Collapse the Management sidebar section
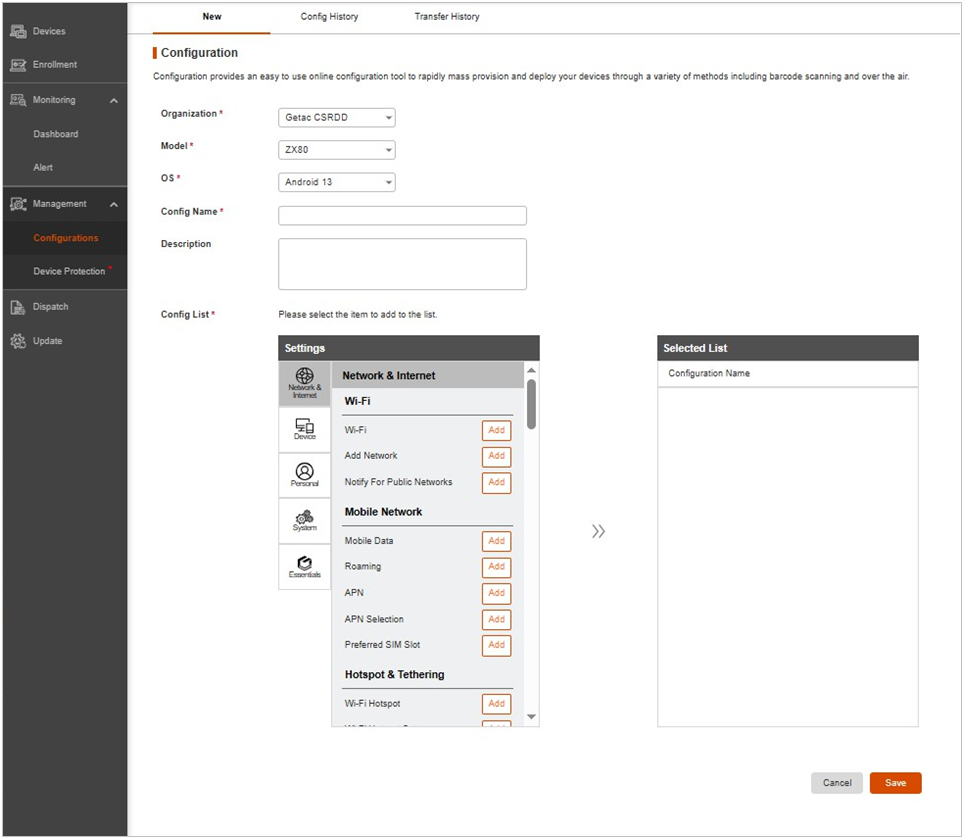Image resolution: width=962 pixels, height=837 pixels. coord(114,204)
